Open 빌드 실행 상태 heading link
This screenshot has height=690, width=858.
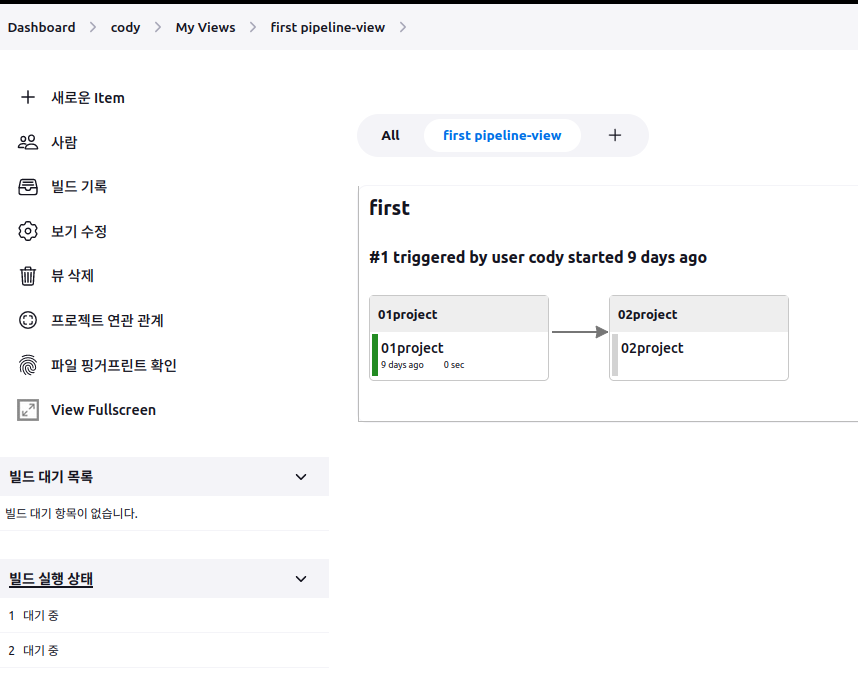tap(51, 579)
